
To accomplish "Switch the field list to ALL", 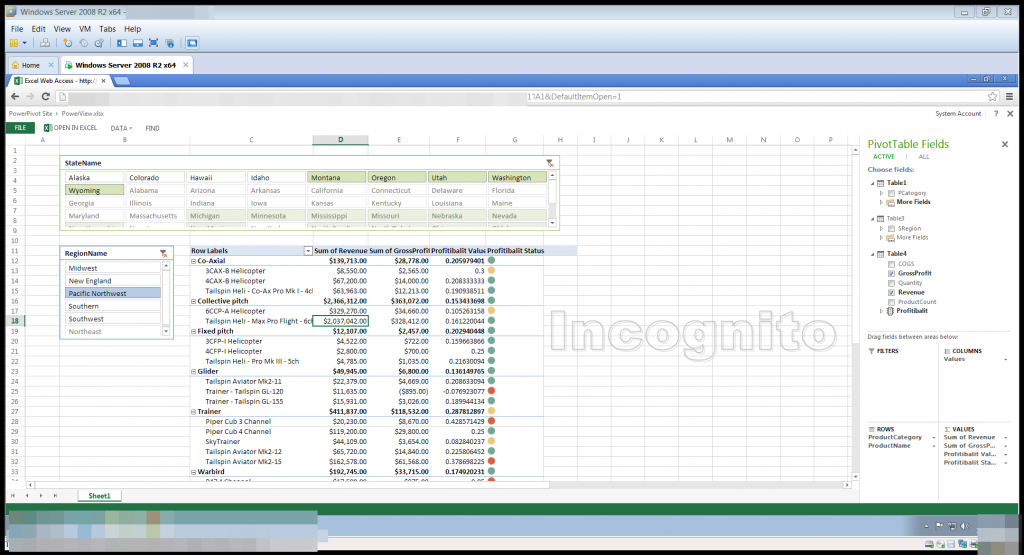I will click(x=923, y=157).
